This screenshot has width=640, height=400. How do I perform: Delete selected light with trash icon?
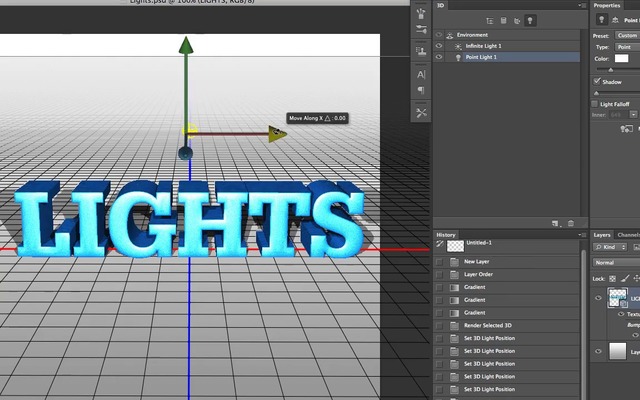click(x=571, y=222)
